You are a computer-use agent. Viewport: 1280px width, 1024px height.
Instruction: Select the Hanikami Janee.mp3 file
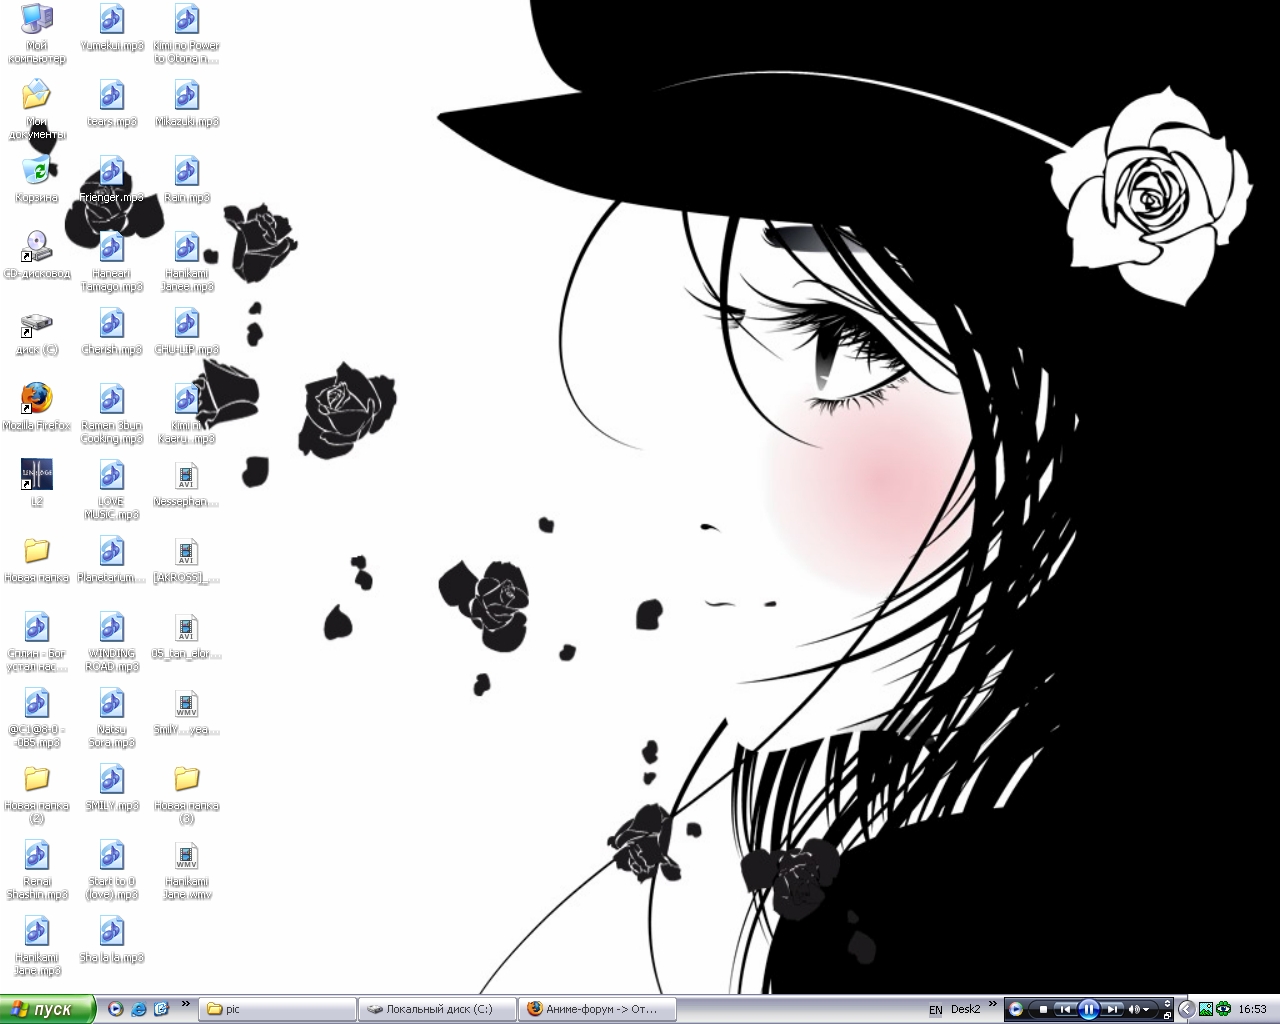coord(187,262)
